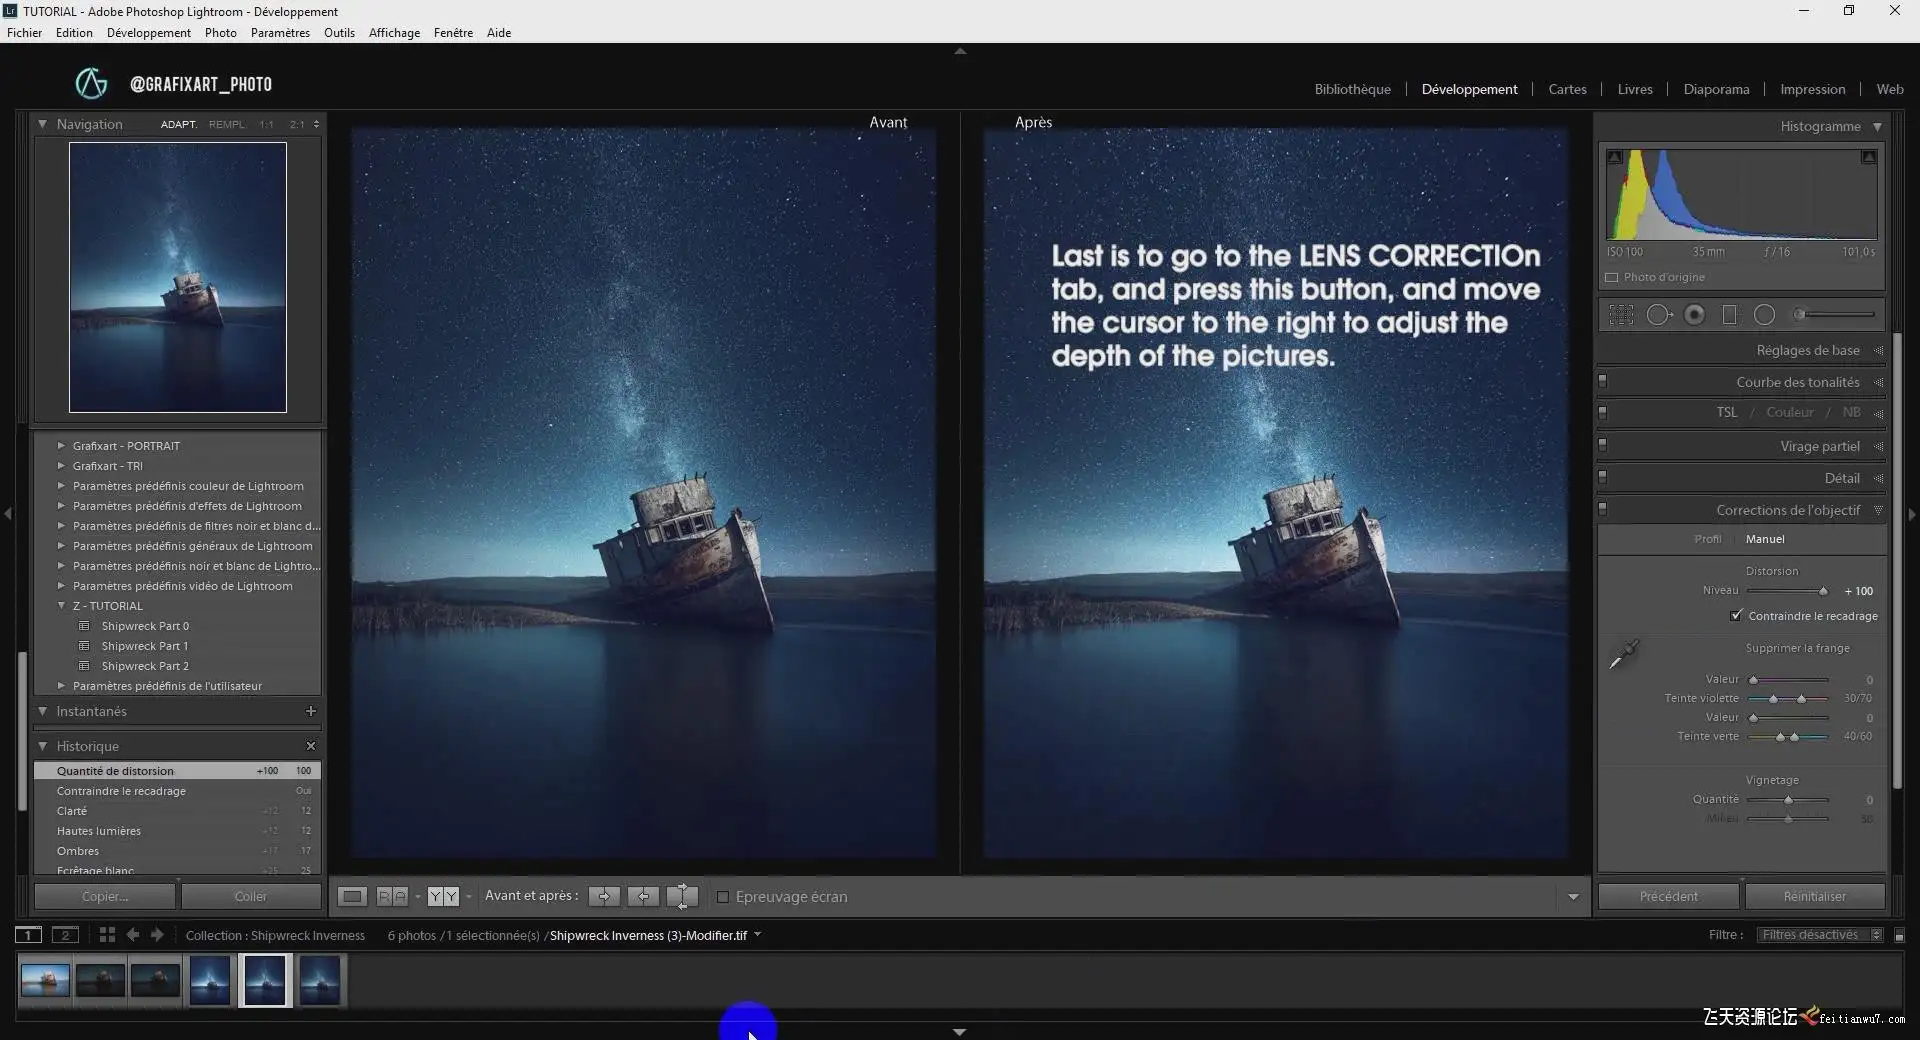1920x1040 pixels.
Task: Toggle shadow clipping indicator in histogram
Action: [1615, 157]
